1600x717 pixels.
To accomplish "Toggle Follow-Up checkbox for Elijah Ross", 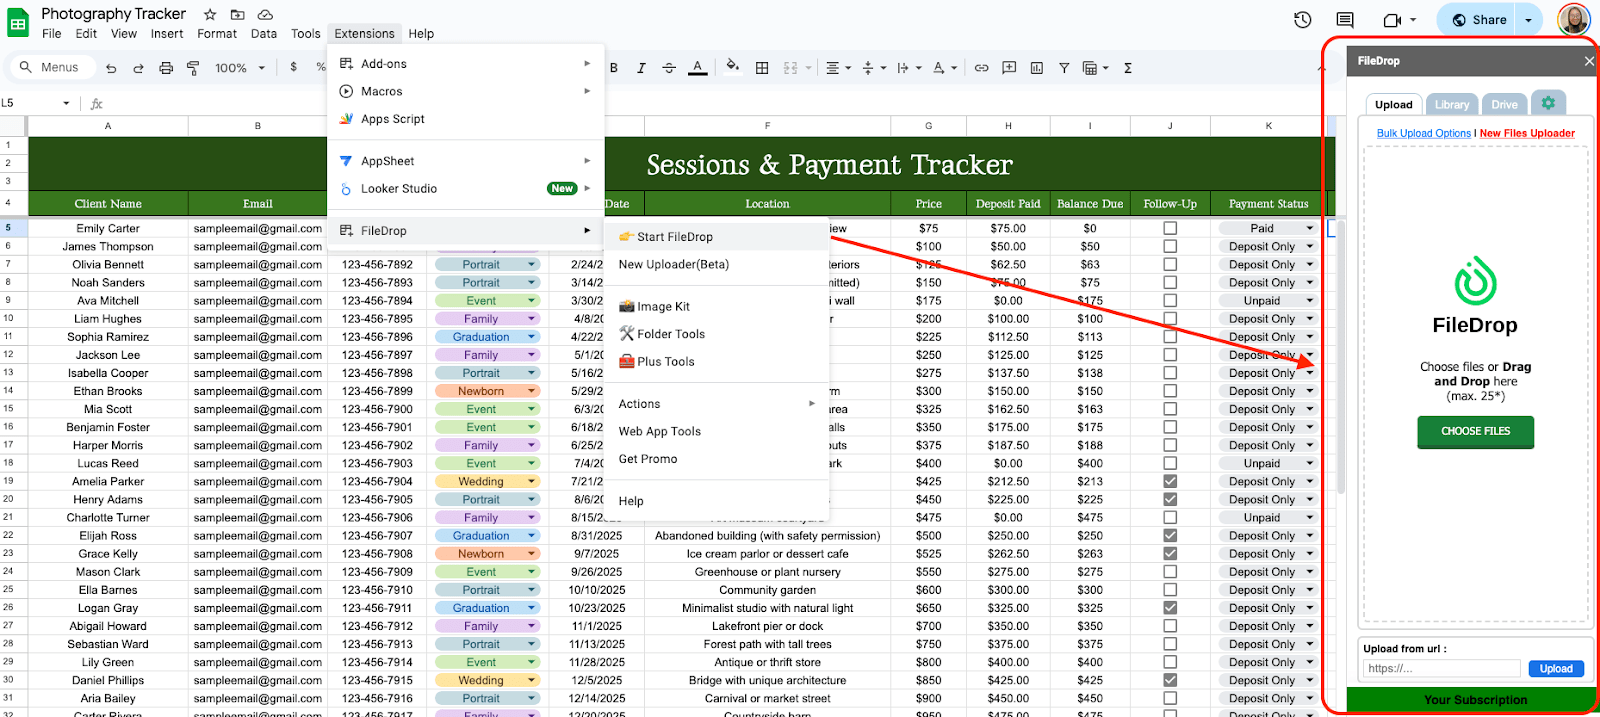I will (x=1170, y=535).
